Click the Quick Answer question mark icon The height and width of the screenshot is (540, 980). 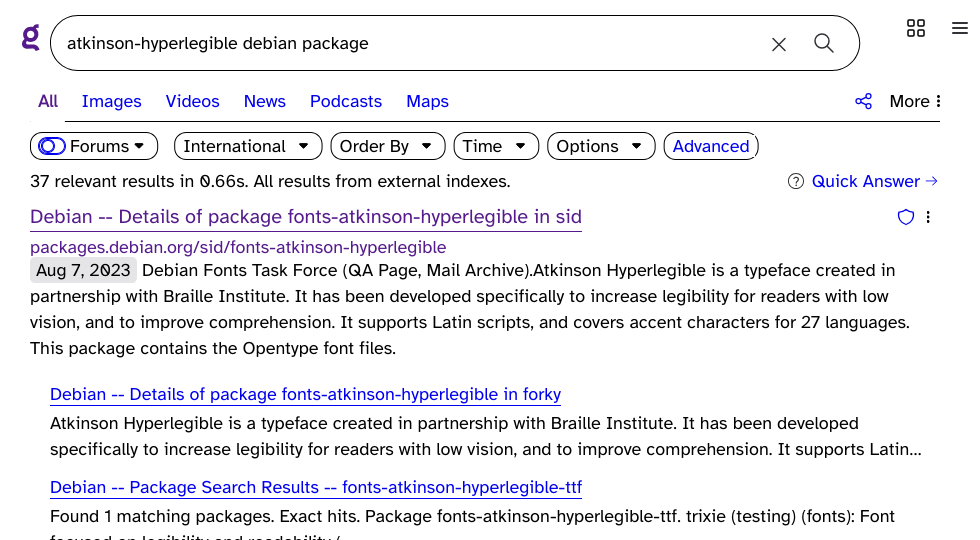[x=796, y=181]
